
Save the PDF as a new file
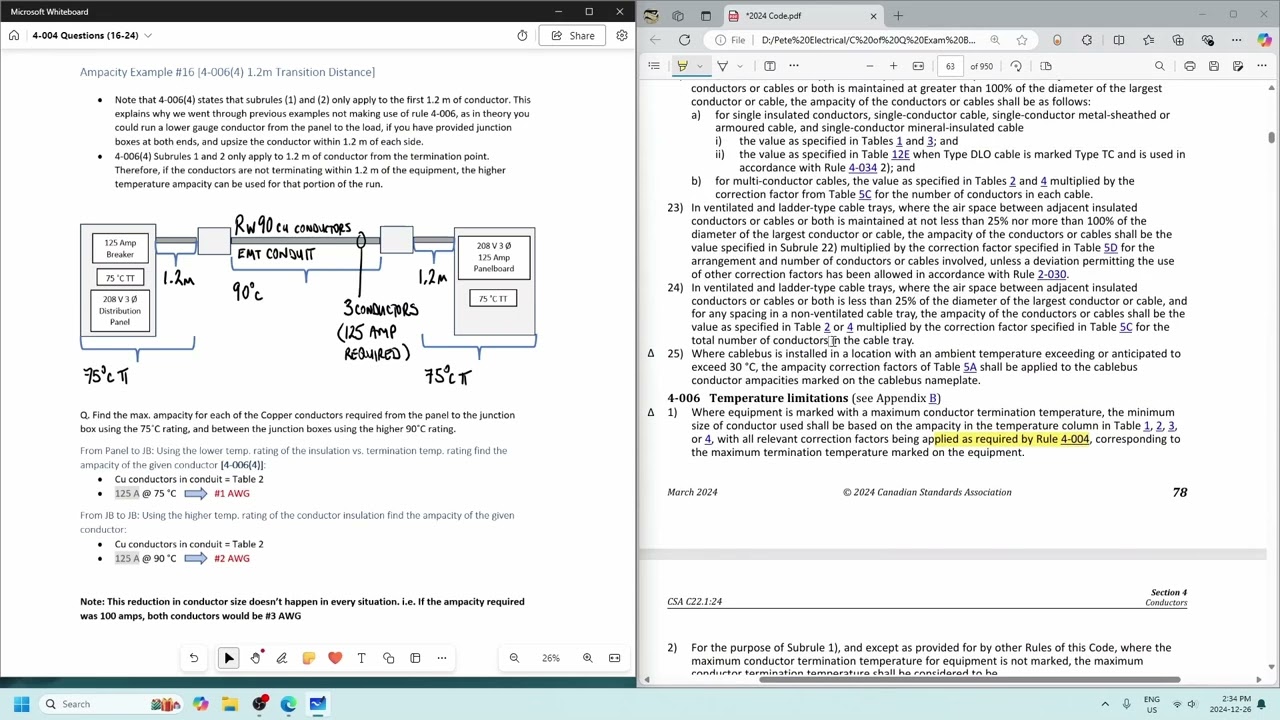pyautogui.click(x=1238, y=66)
